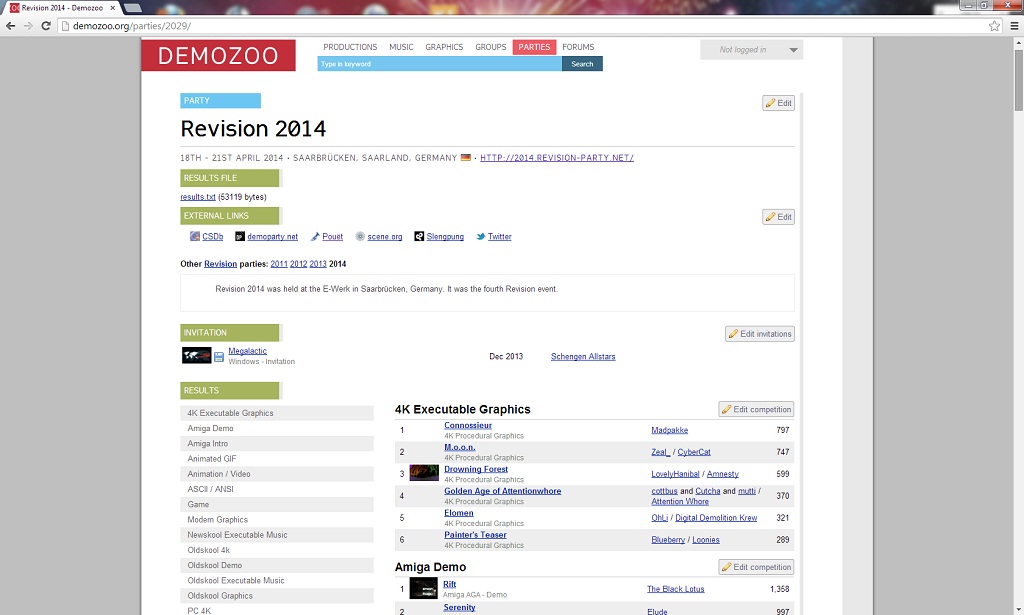Bookmark page with the star icon
The height and width of the screenshot is (615, 1024).
coord(994,26)
